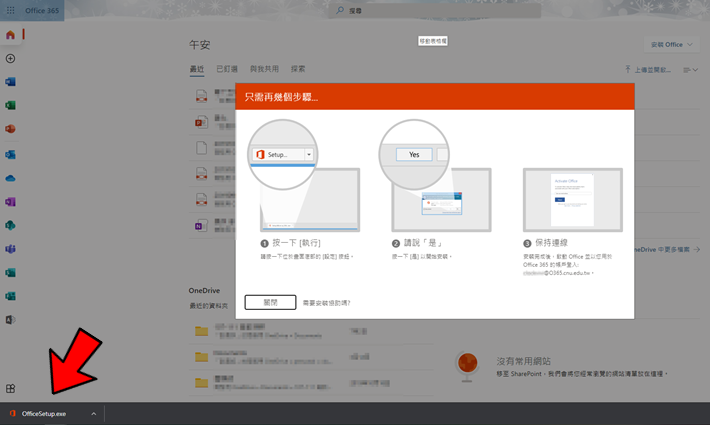Viewport: 710px width, 425px height.
Task: Click the blank document icon in recent list
Action: [x=201, y=148]
